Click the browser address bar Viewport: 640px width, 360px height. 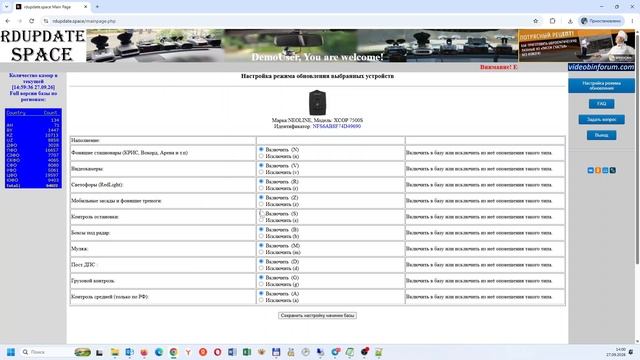(286, 21)
